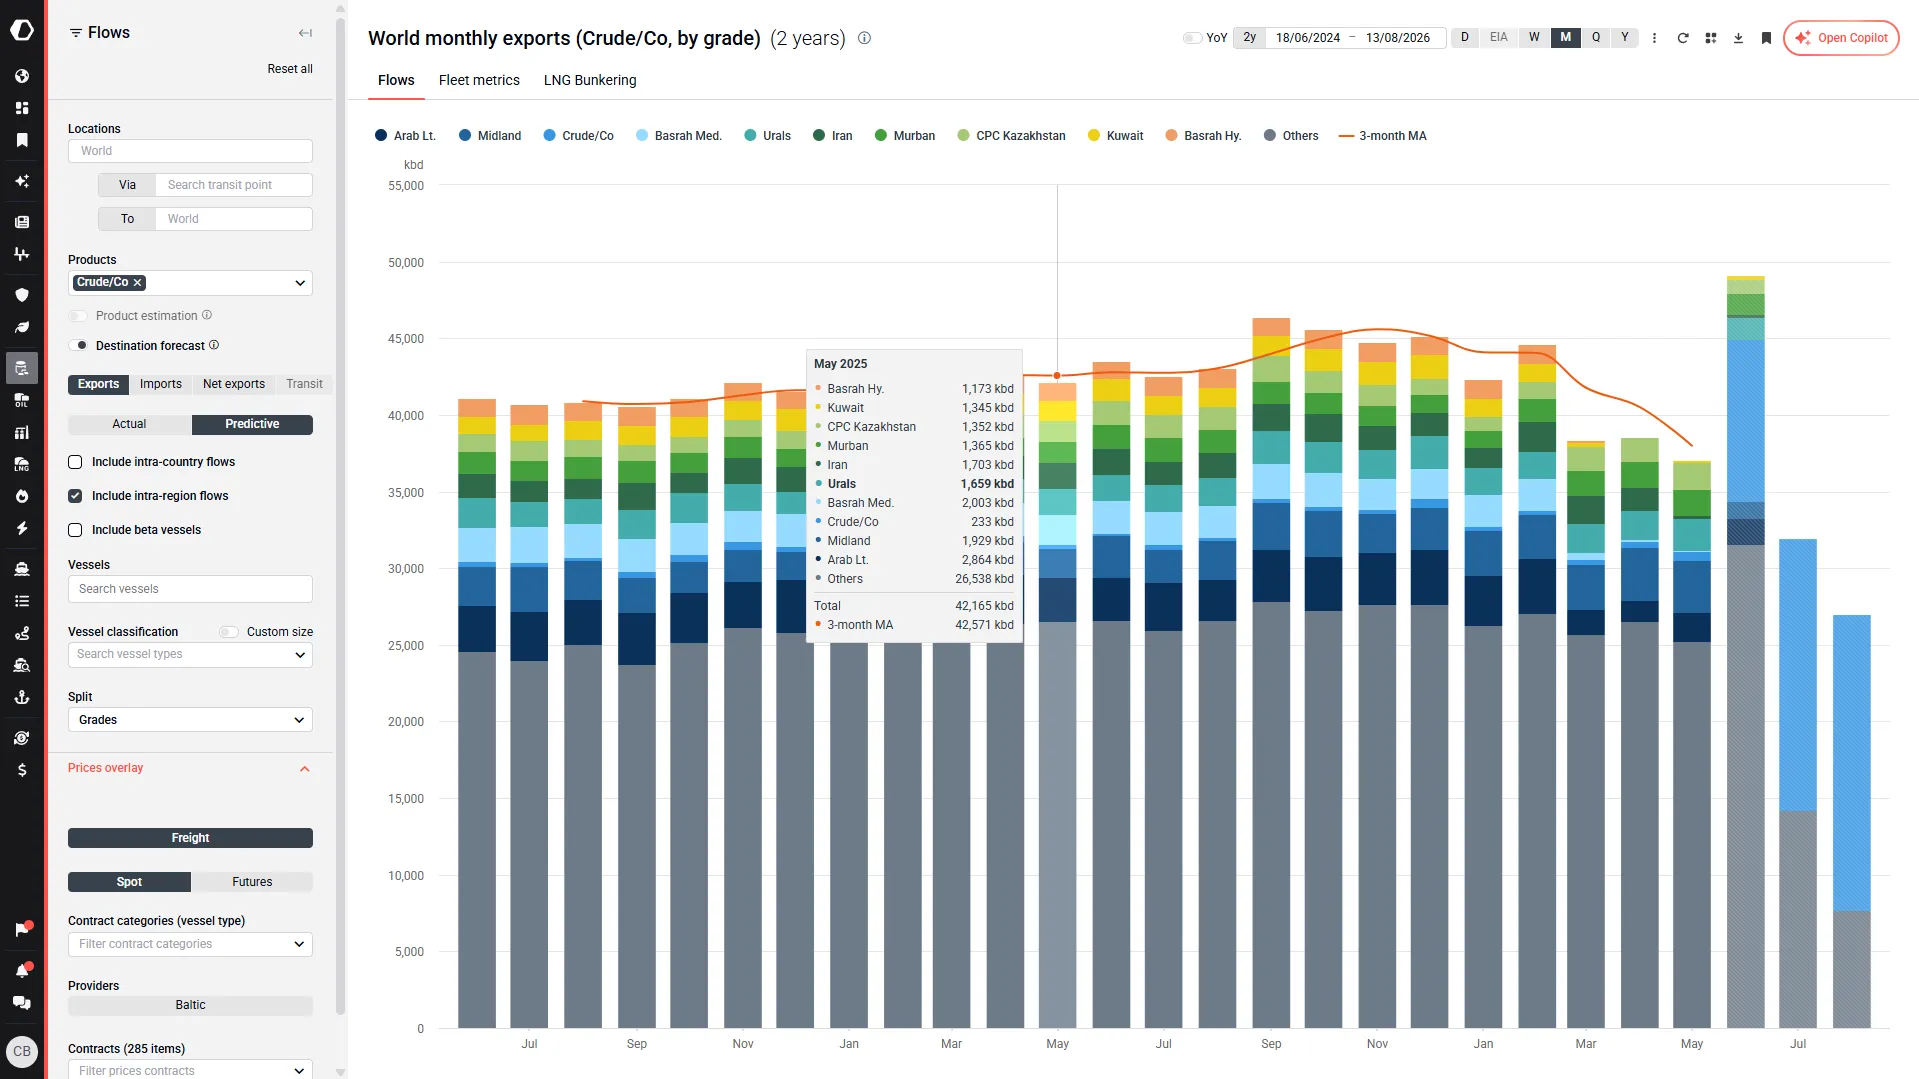Select Weekly (W) granularity

coord(1534,38)
